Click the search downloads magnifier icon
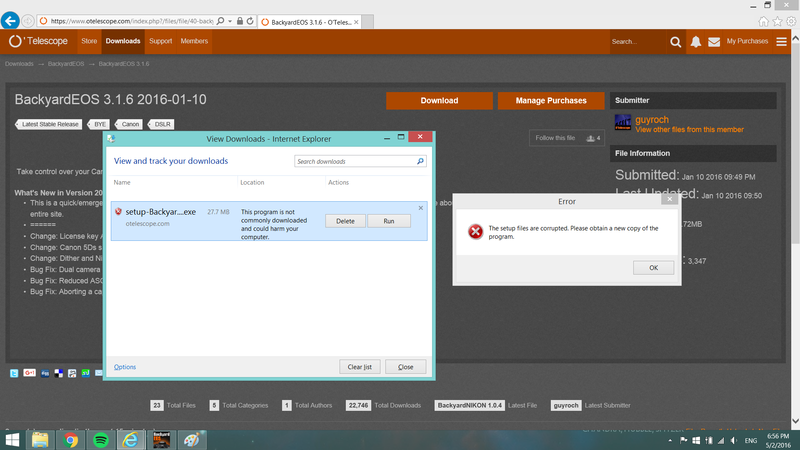 tap(420, 161)
